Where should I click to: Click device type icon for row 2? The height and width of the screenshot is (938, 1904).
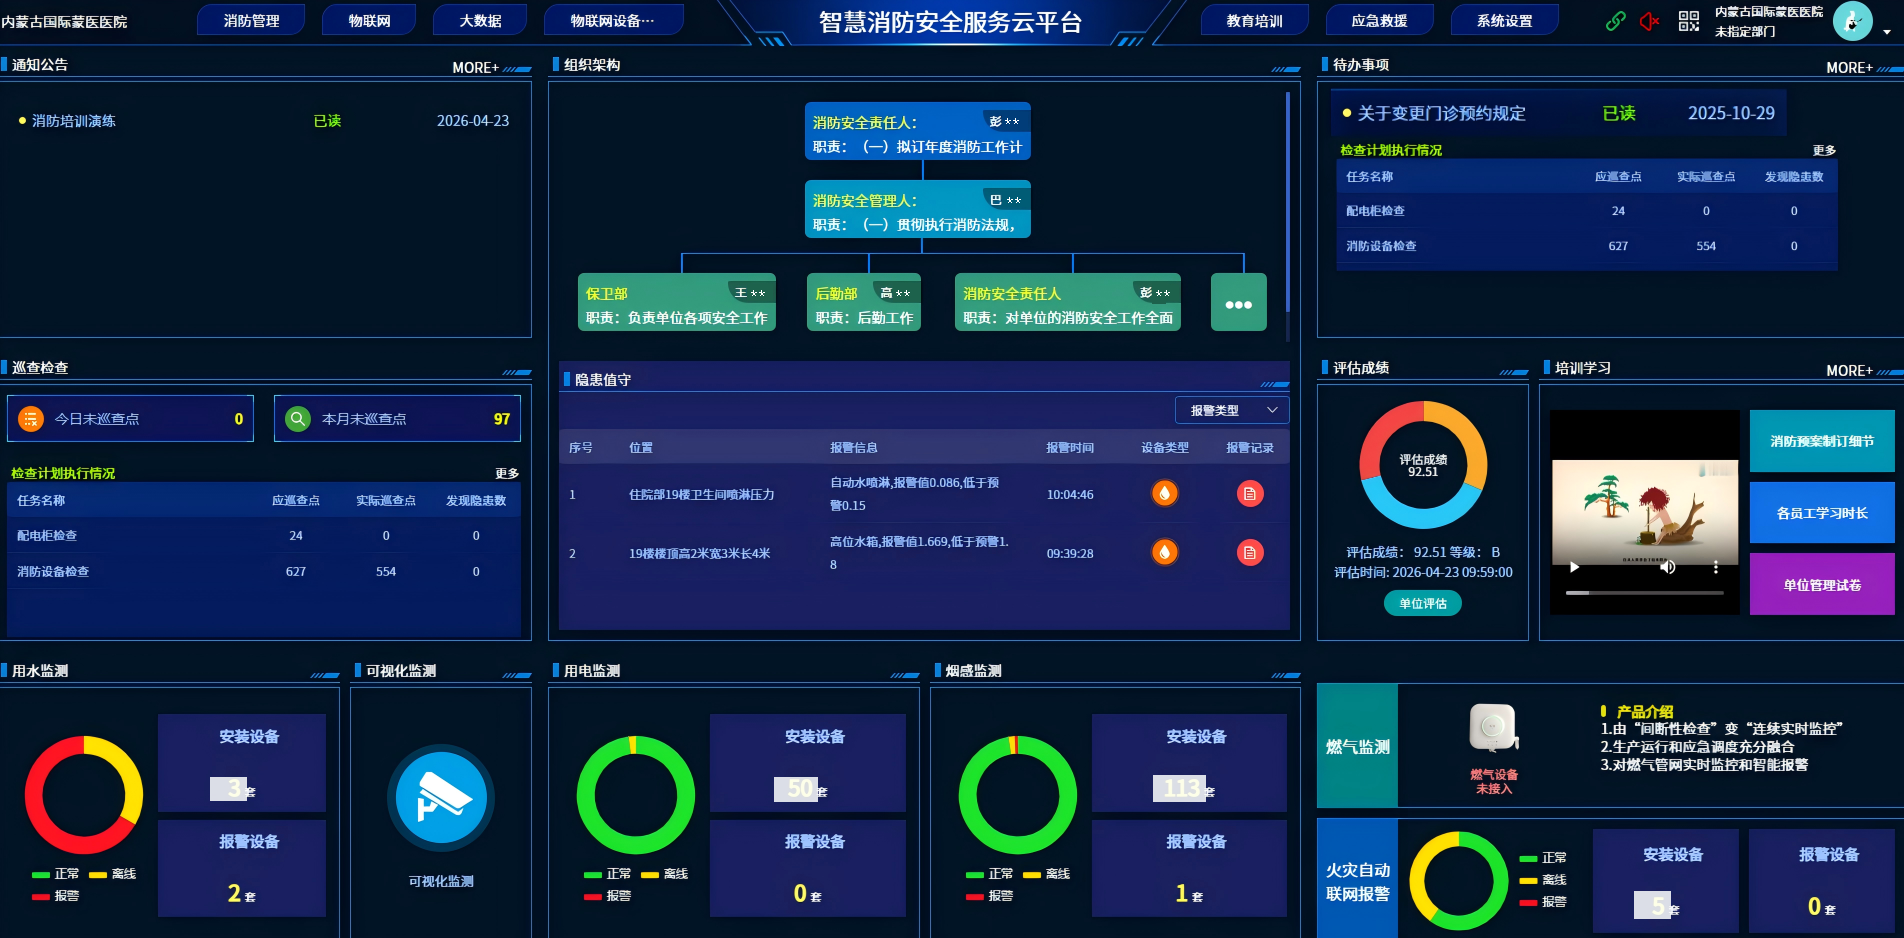coord(1165,553)
